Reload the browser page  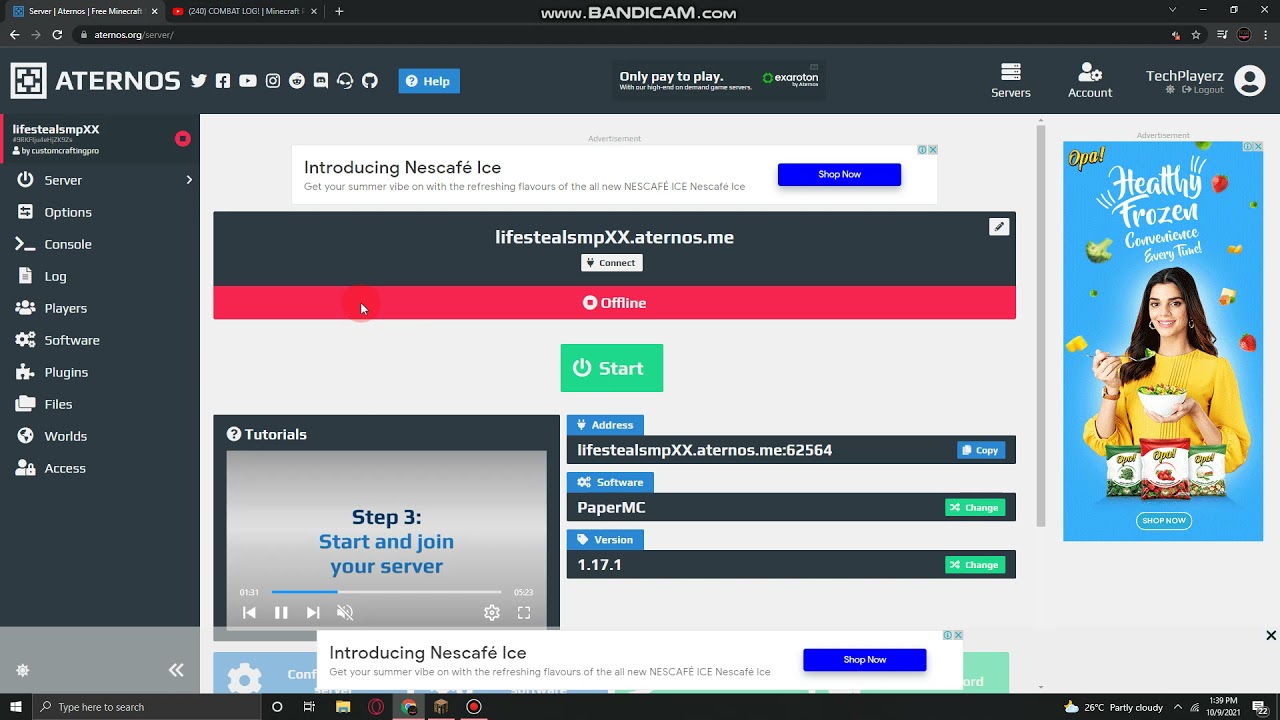pos(57,34)
